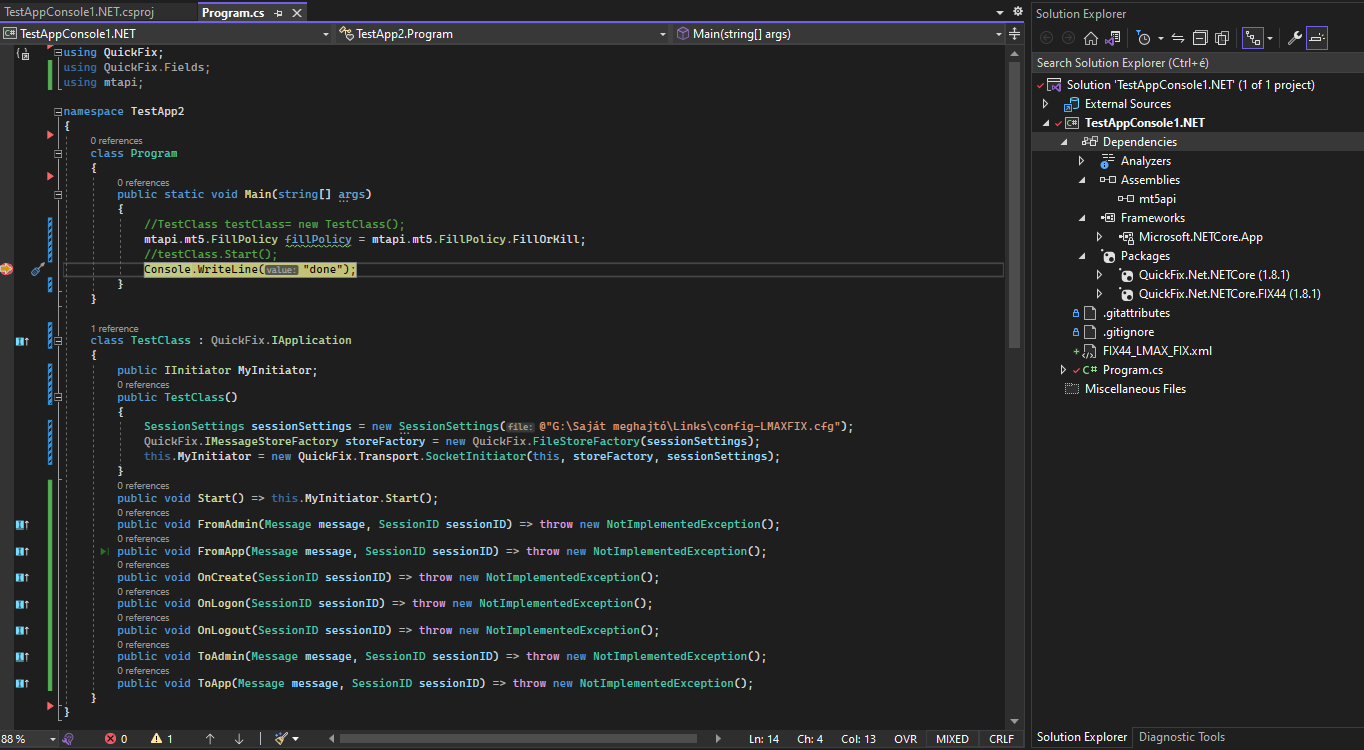Collapse the Packages node
Viewport: 1364px width, 750px height.
(1082, 256)
